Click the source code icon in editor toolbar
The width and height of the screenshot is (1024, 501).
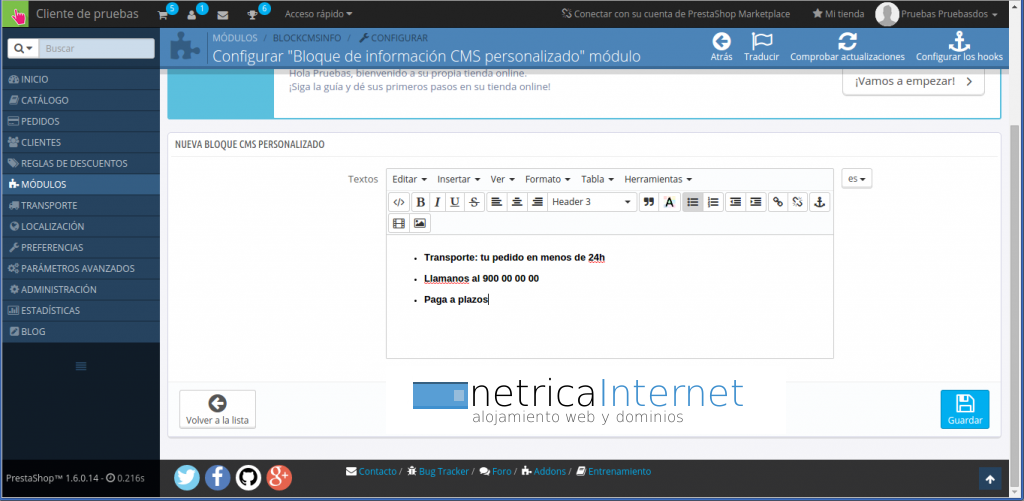pyautogui.click(x=399, y=202)
